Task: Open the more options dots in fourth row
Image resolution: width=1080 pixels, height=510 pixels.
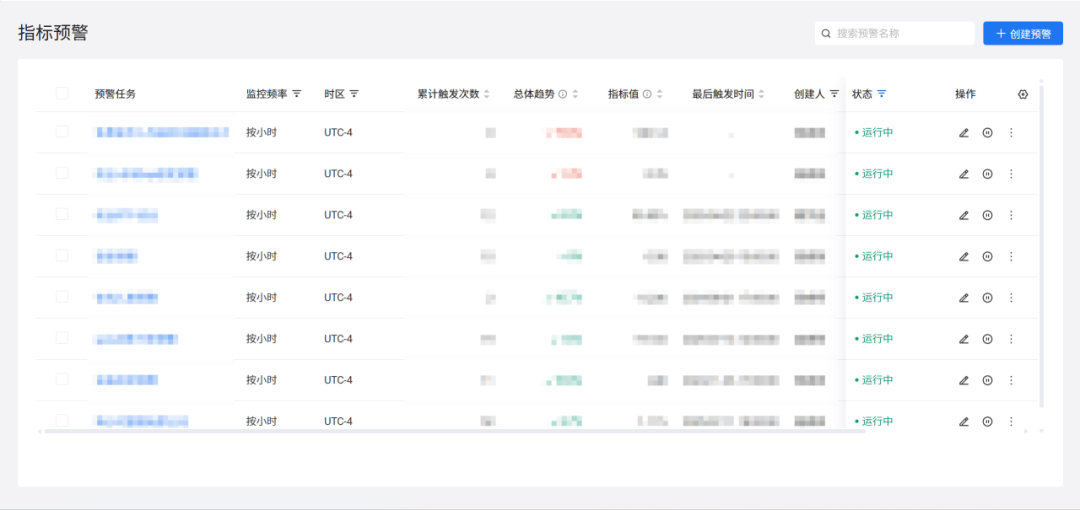Action: tap(1011, 257)
